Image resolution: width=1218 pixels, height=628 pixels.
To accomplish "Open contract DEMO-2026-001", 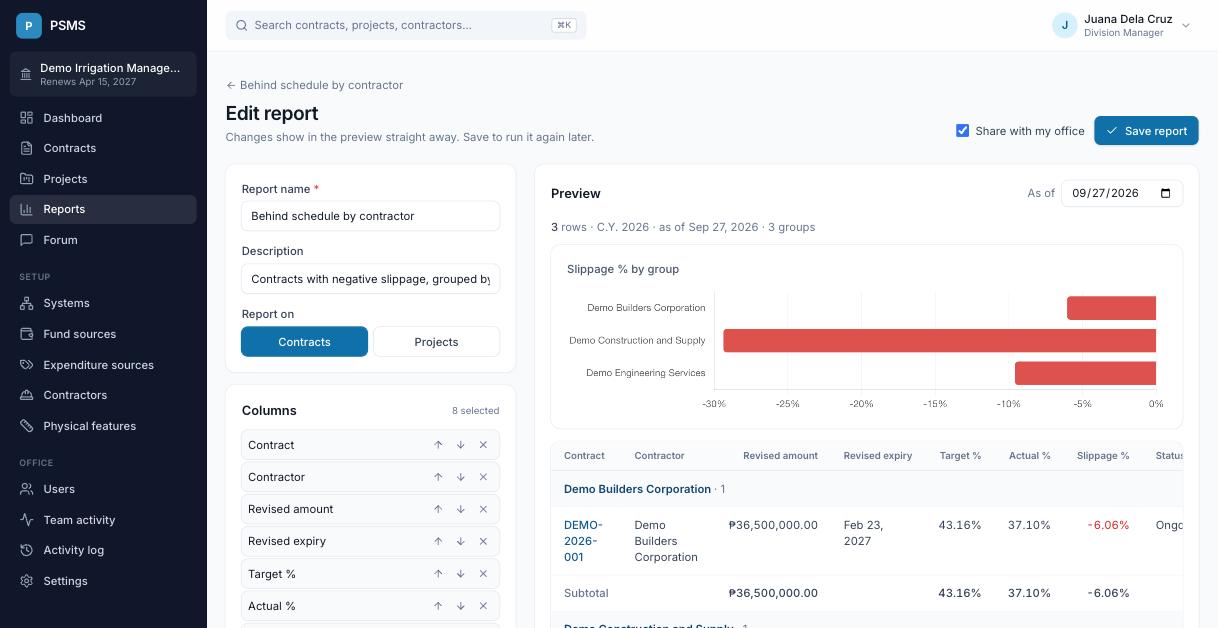I will 583,541.
